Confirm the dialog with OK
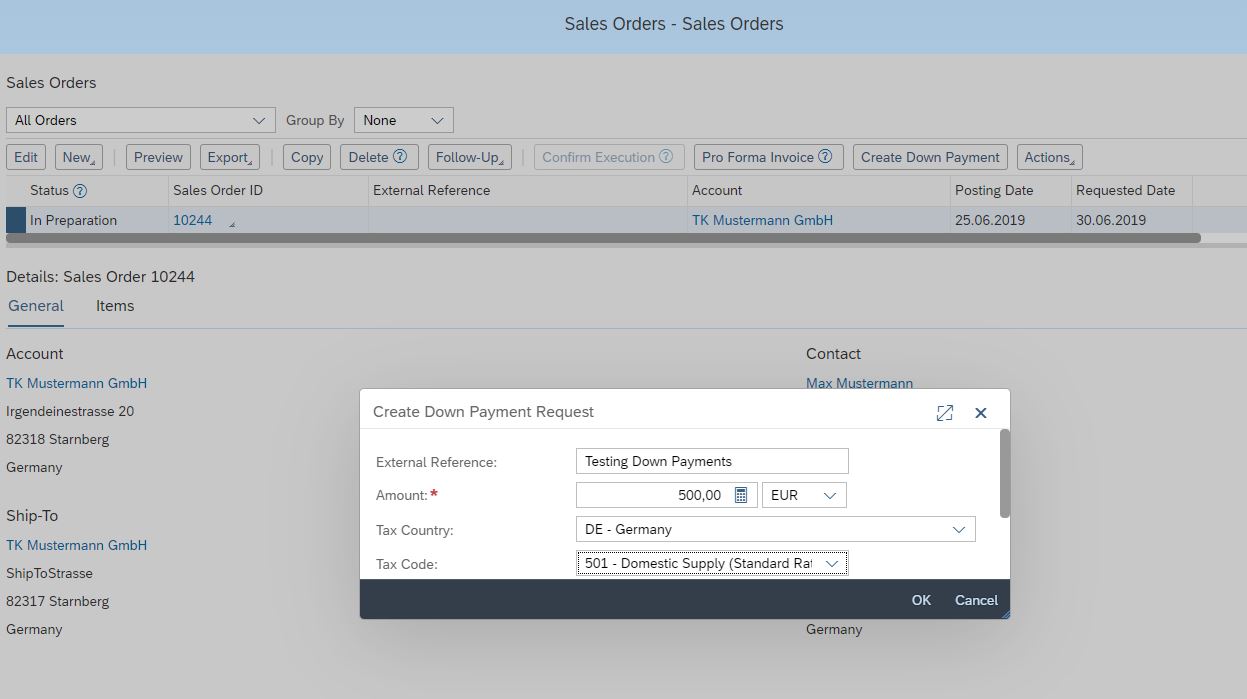The height and width of the screenshot is (699, 1247). 921,600
